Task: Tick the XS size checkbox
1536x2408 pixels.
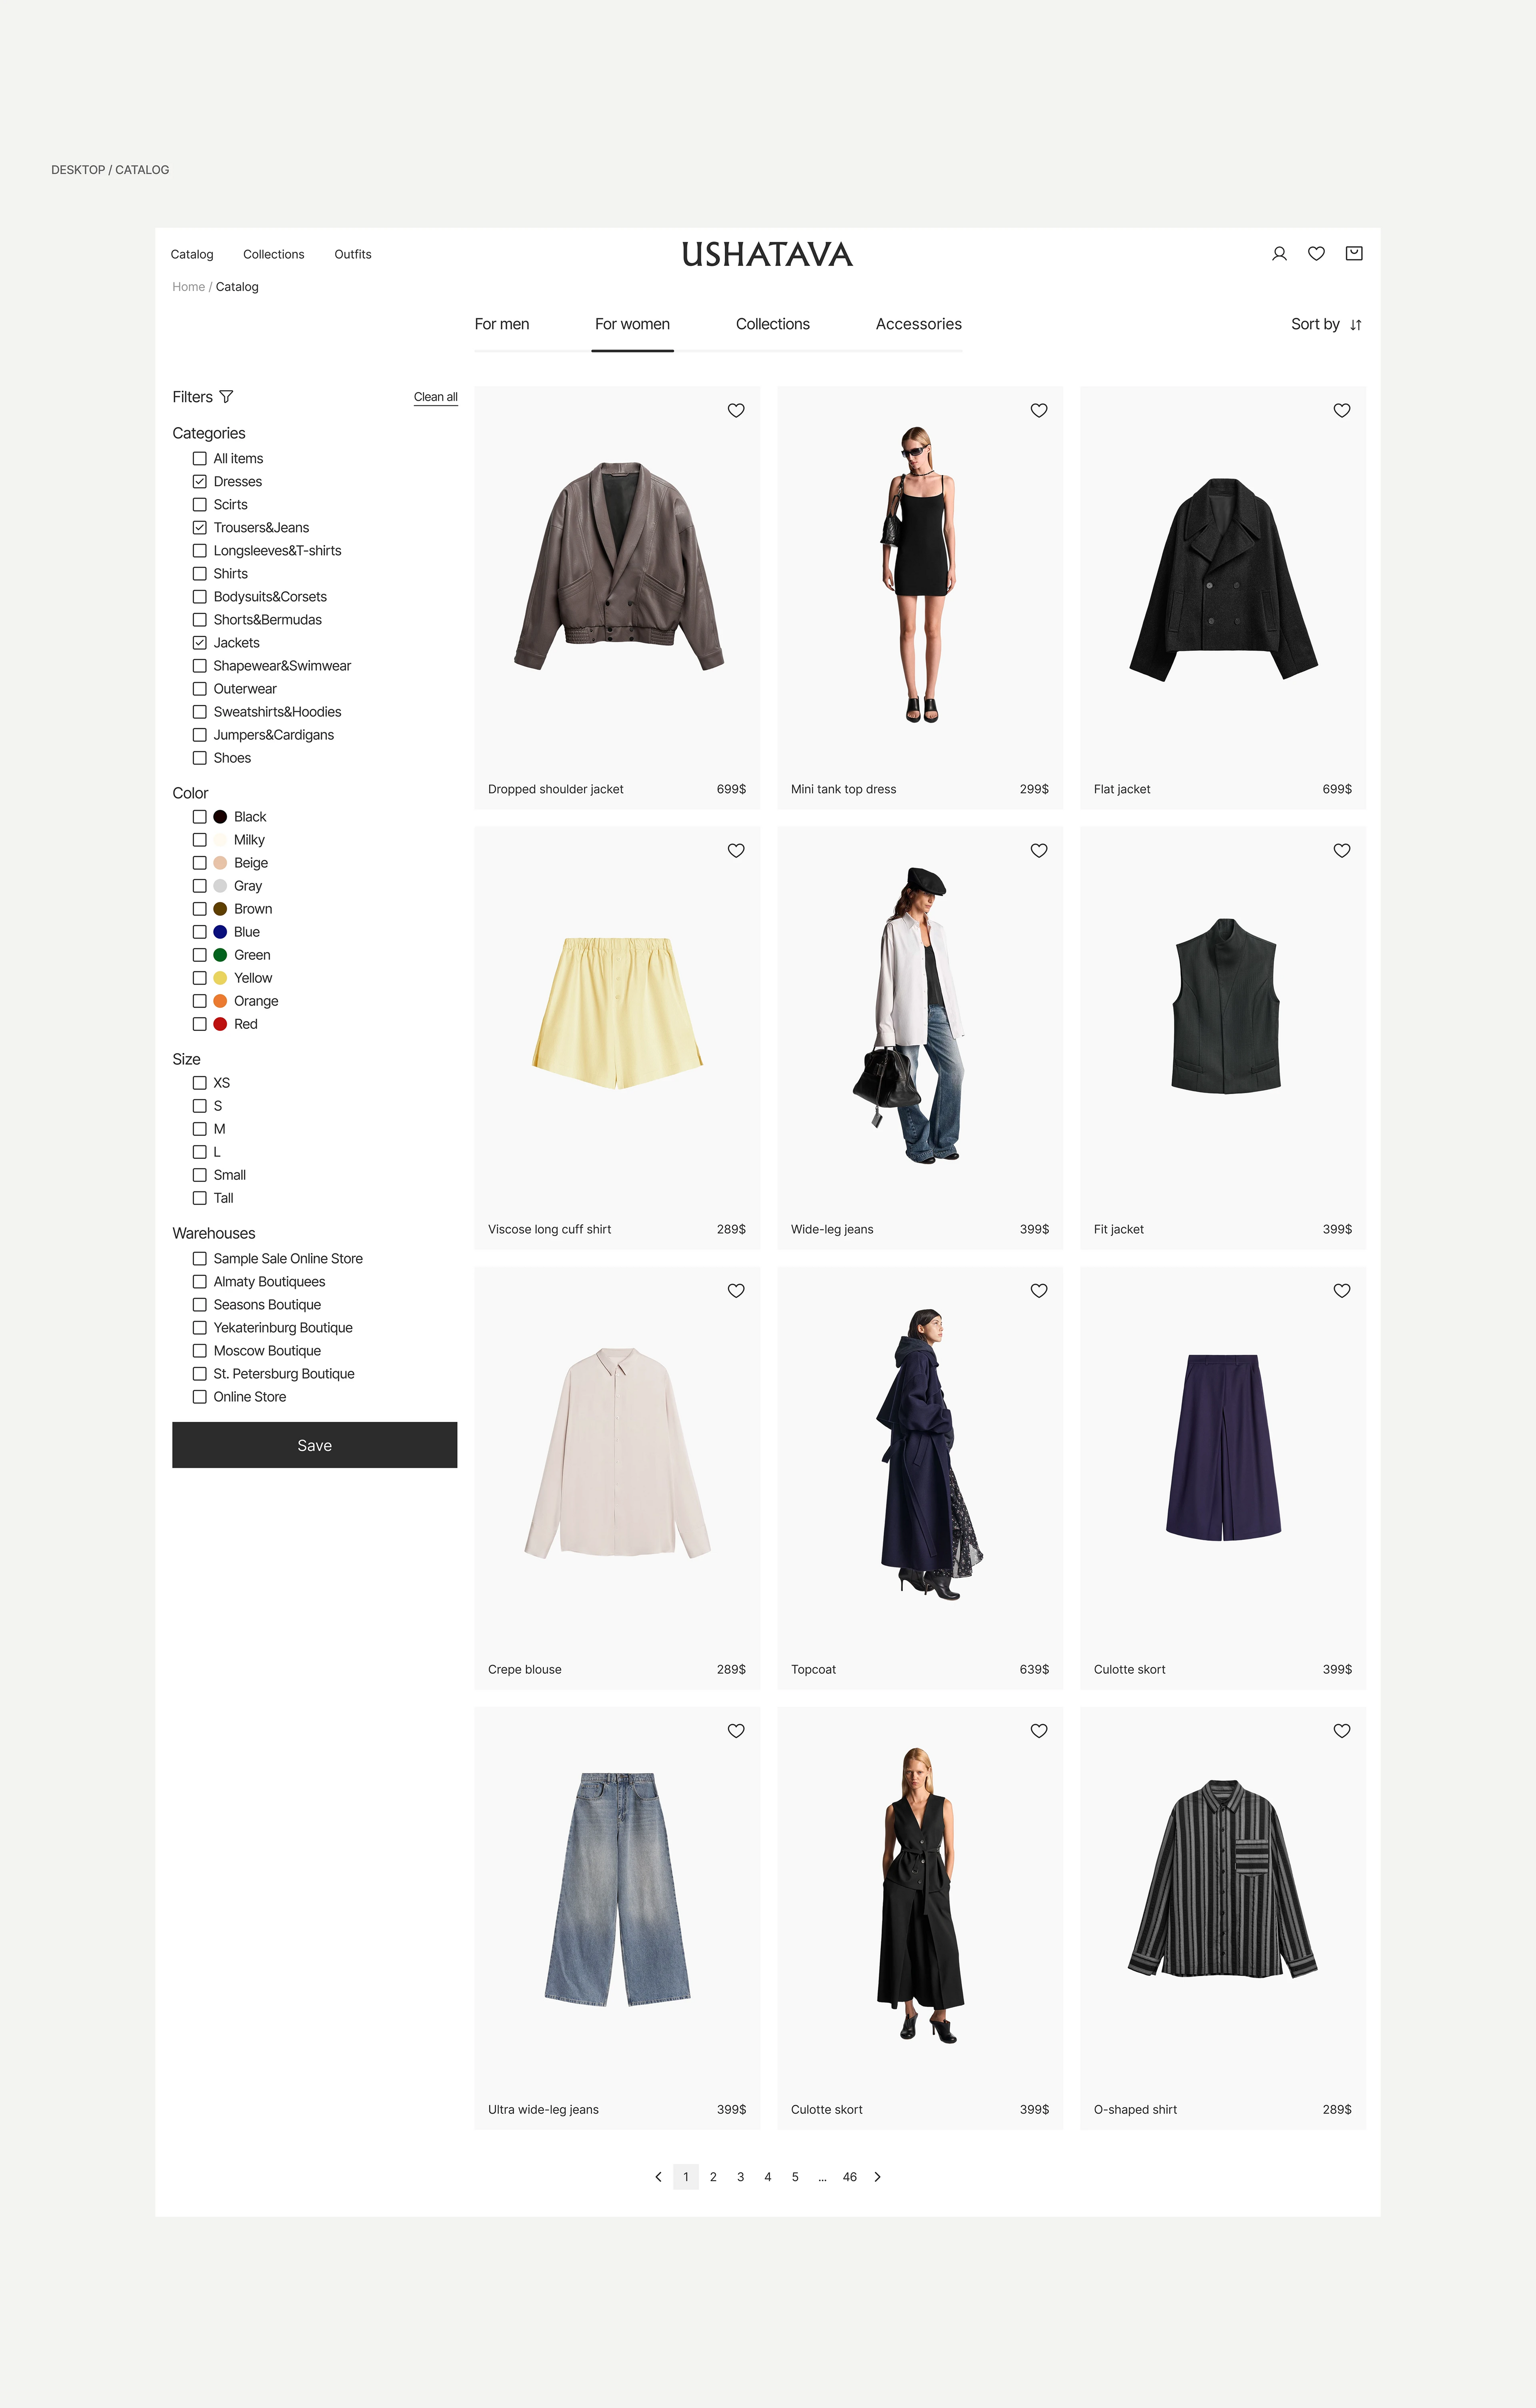Action: pyautogui.click(x=200, y=1083)
